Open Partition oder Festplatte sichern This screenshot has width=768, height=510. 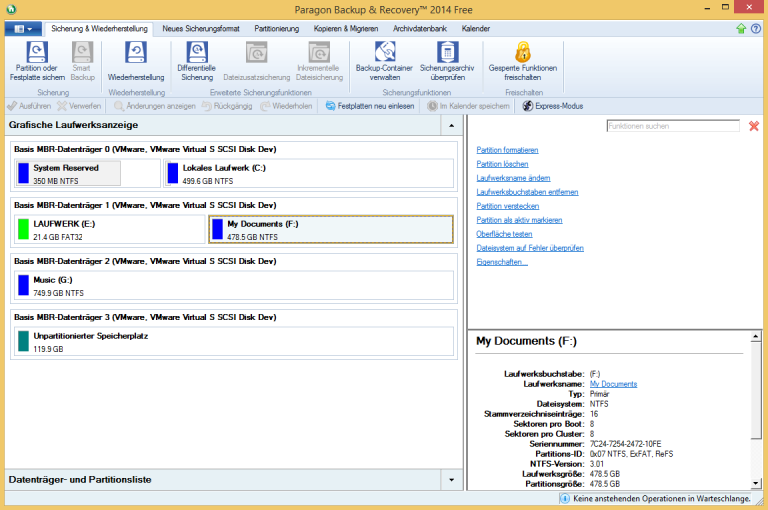pos(37,61)
